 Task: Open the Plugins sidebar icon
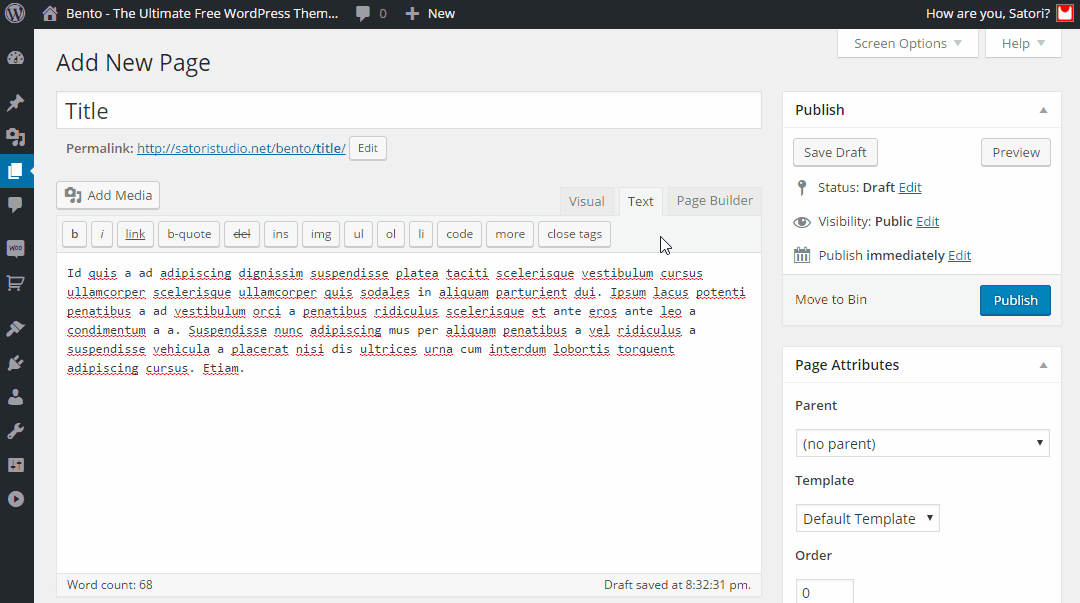[15, 363]
